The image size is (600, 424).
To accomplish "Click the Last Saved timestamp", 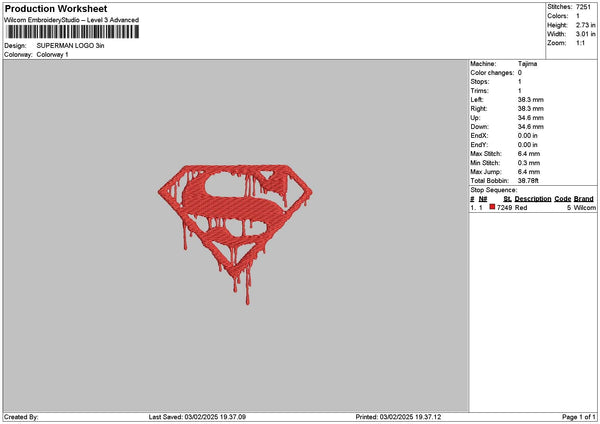I will pyautogui.click(x=197, y=417).
